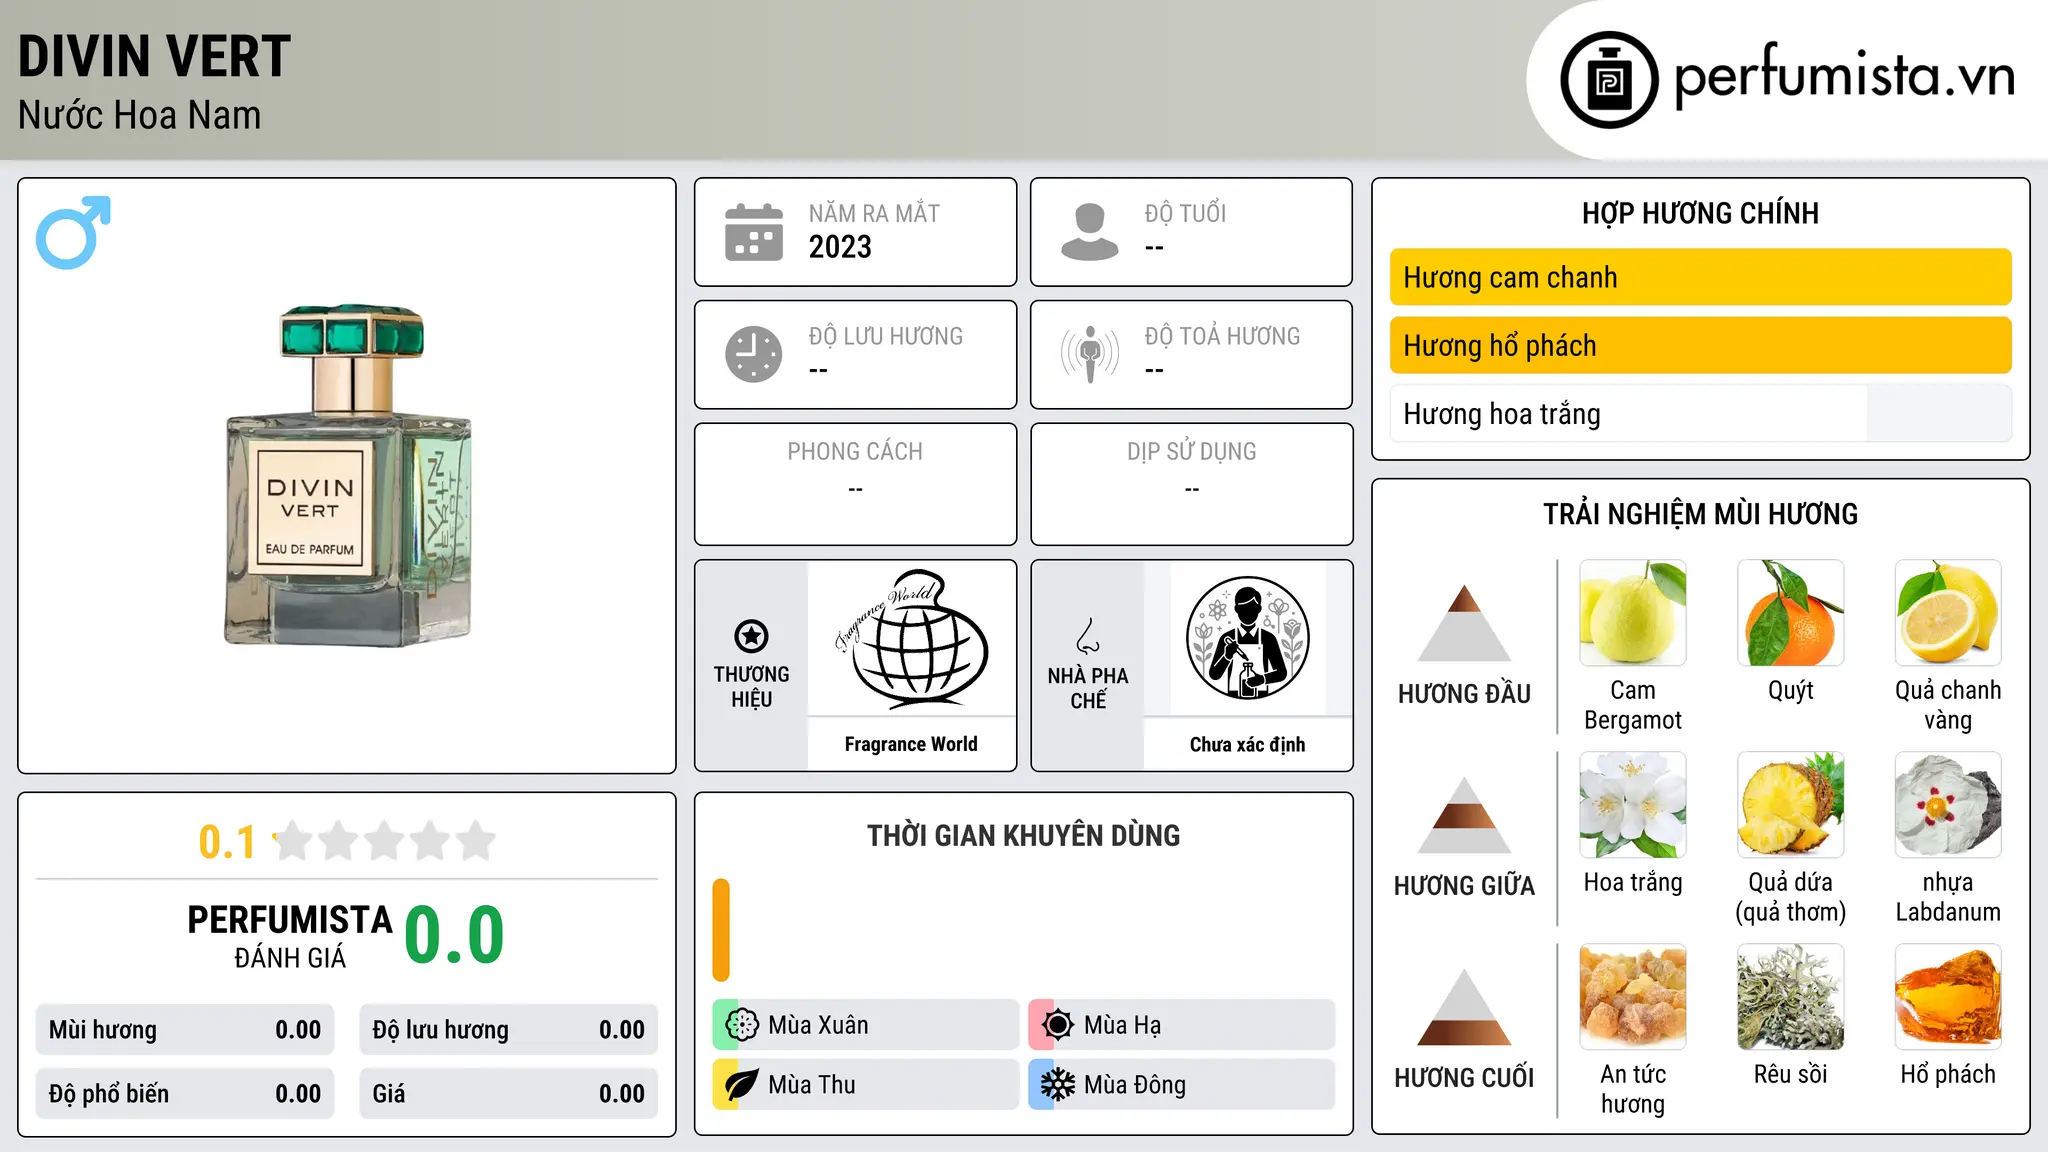
Task: Click the Perfumista đánh giá label
Action: tap(290, 936)
